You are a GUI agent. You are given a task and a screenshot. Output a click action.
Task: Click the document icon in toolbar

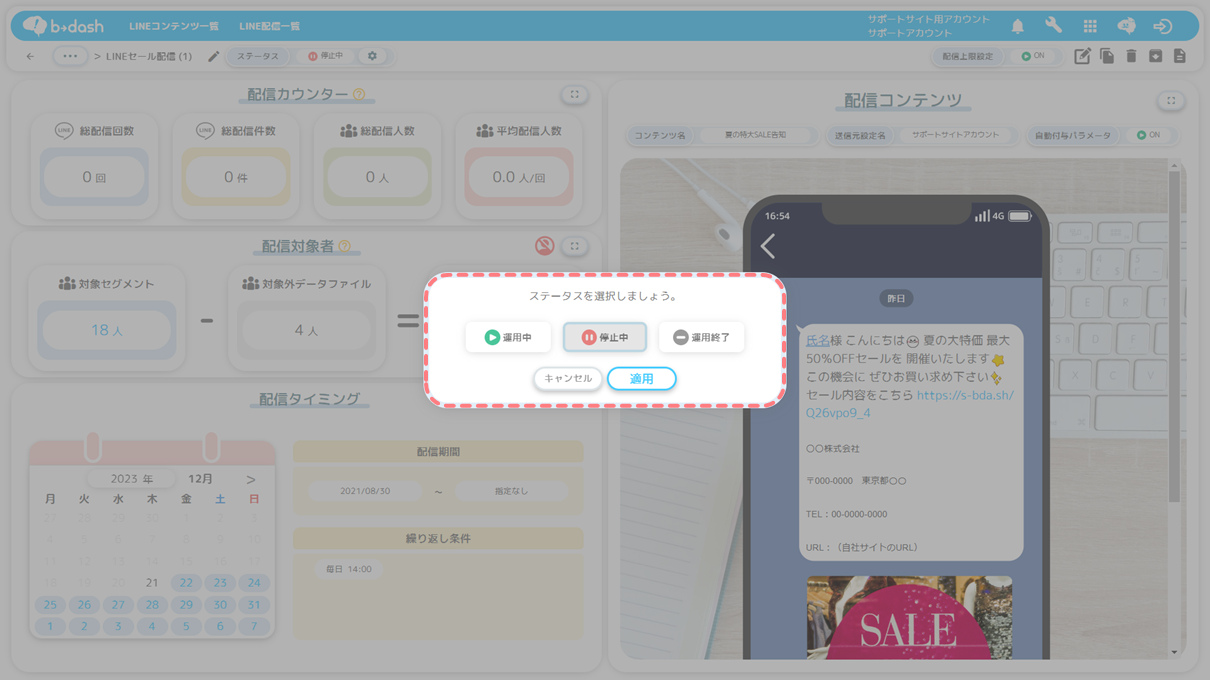(x=1180, y=56)
